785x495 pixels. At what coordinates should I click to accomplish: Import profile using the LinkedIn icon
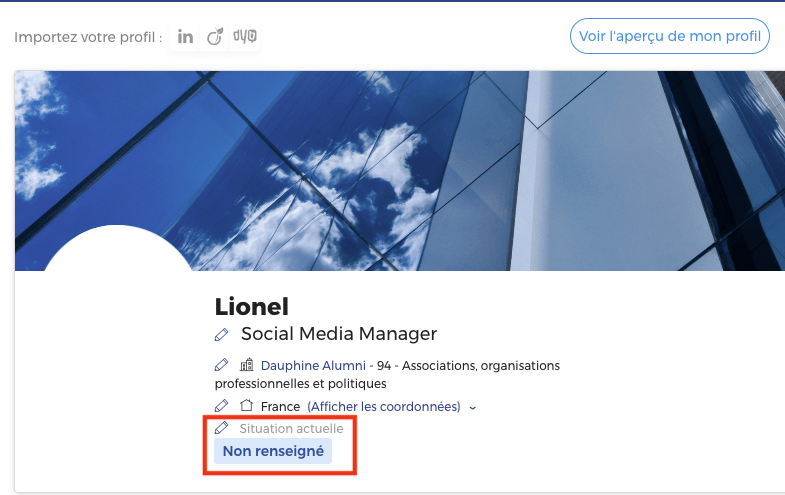click(185, 37)
